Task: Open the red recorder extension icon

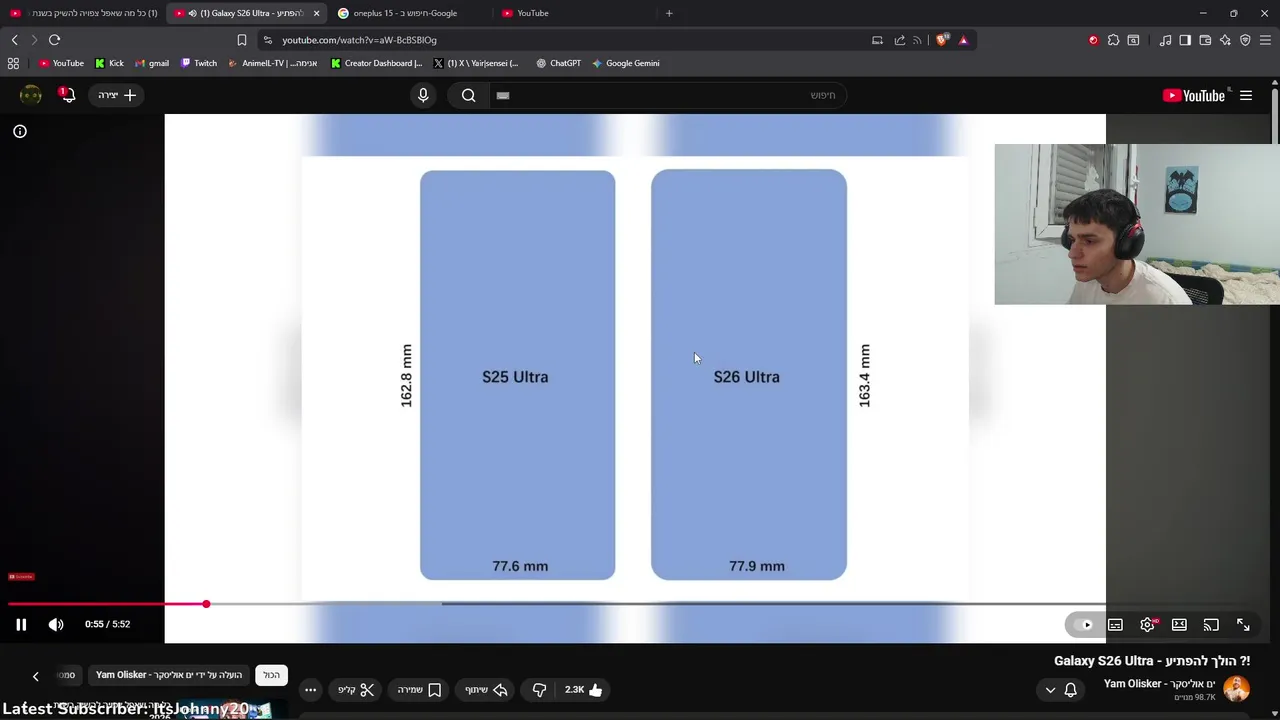Action: click(x=1093, y=40)
